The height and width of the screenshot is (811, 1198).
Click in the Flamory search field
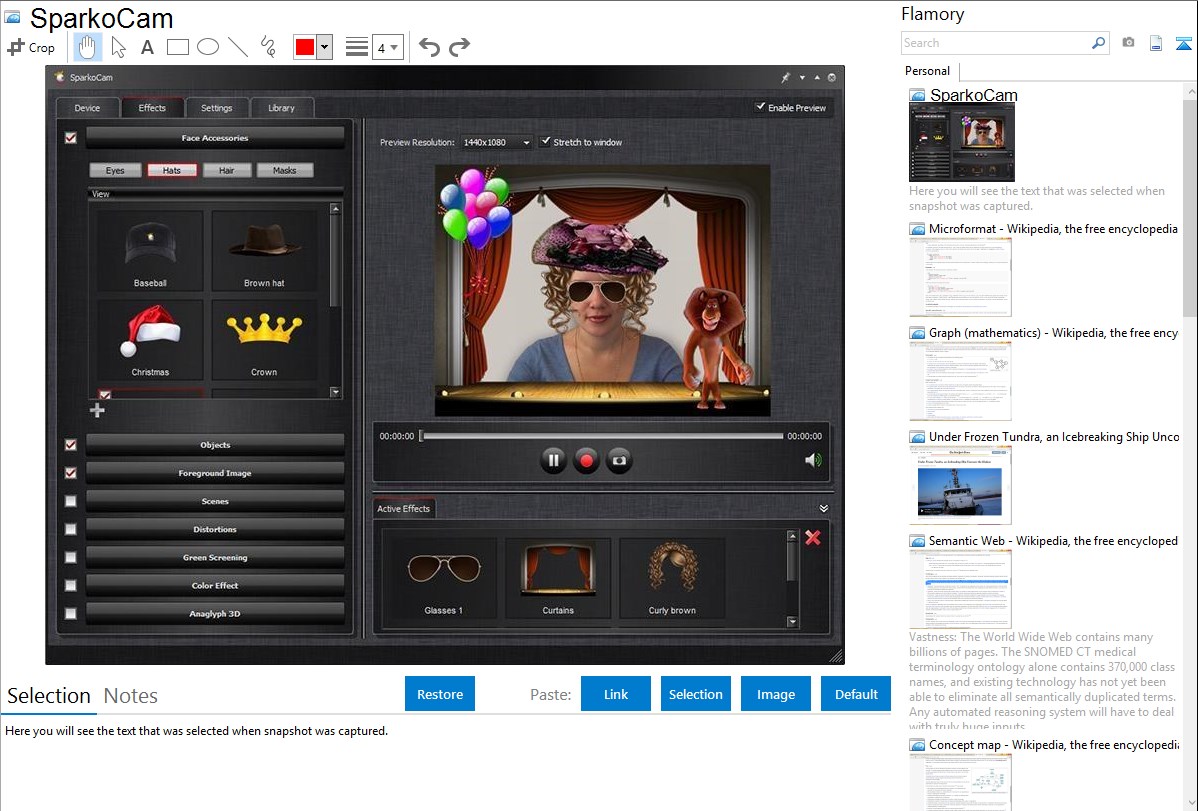coord(995,43)
